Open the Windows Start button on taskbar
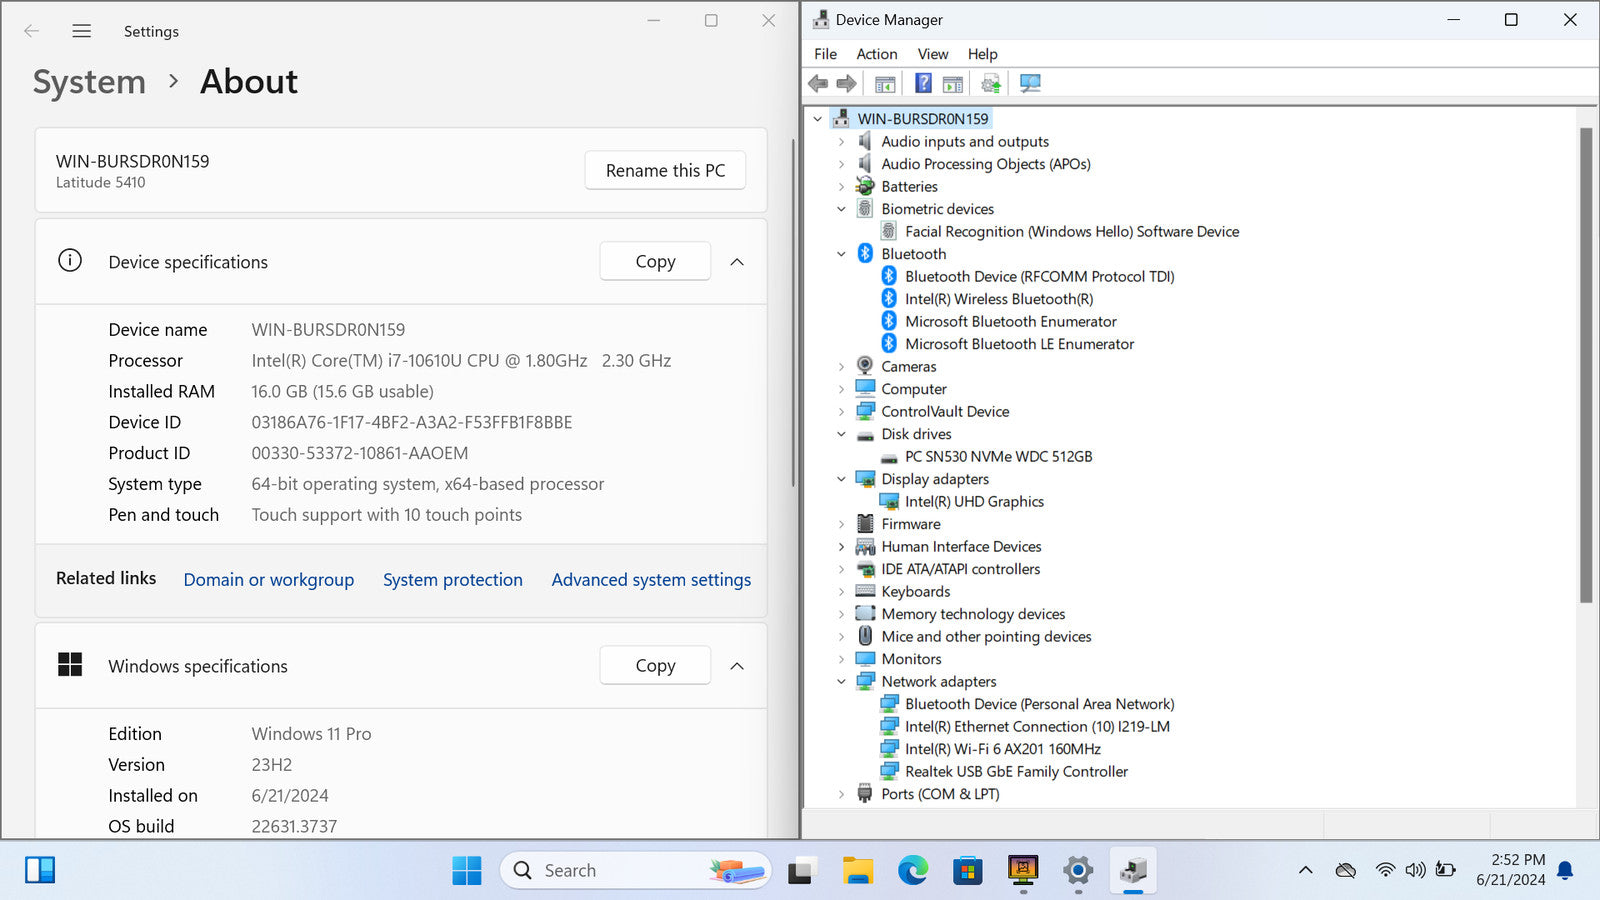Viewport: 1600px width, 900px height. pos(467,871)
